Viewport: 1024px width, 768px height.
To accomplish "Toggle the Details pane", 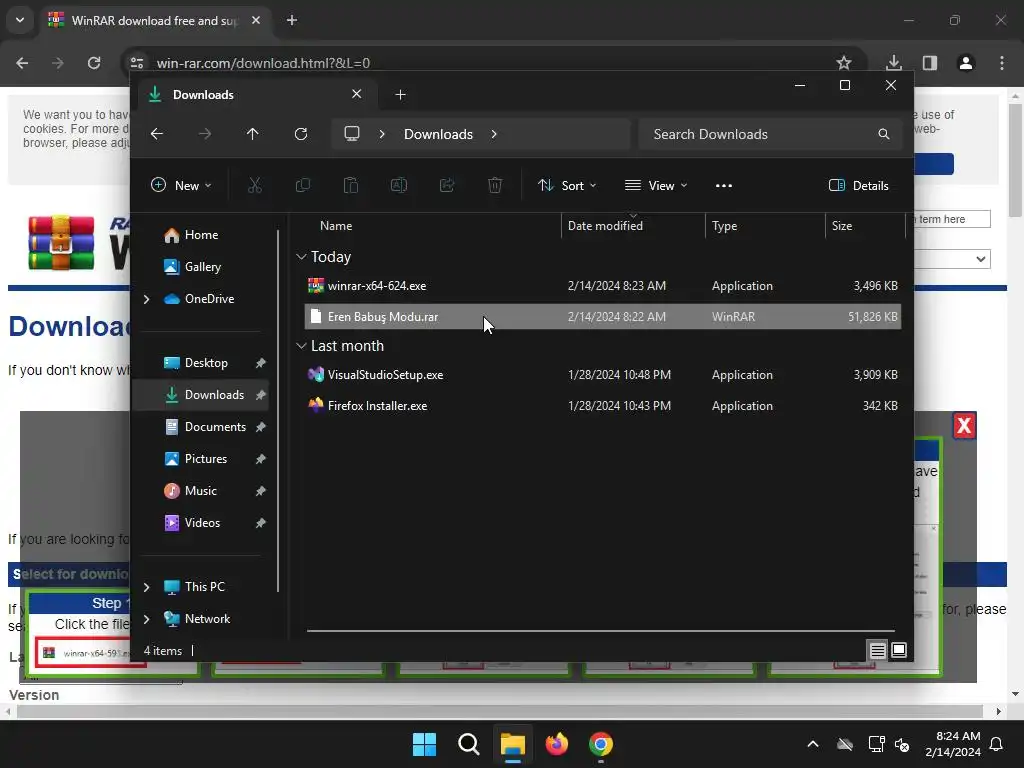I will click(x=859, y=185).
